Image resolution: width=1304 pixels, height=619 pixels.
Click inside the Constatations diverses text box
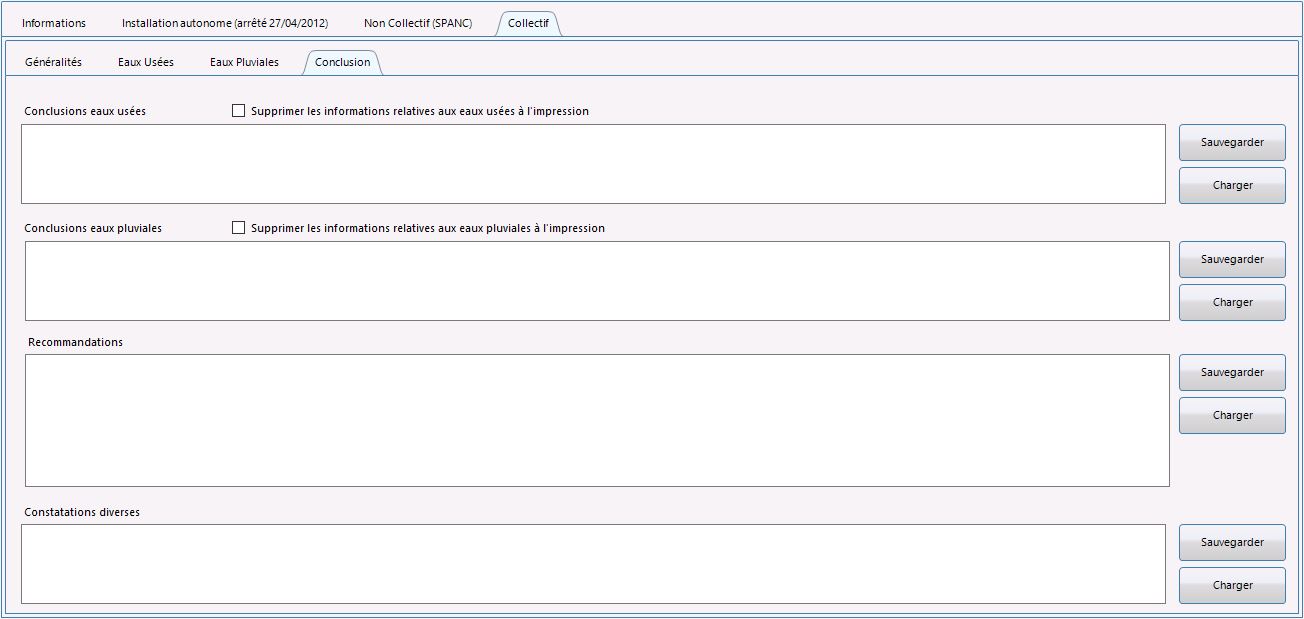(593, 564)
